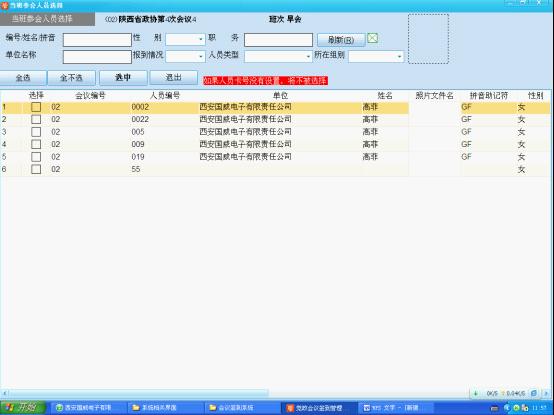Sort by the 人员编号 column header
This screenshot has height=415, width=554.
165,95
